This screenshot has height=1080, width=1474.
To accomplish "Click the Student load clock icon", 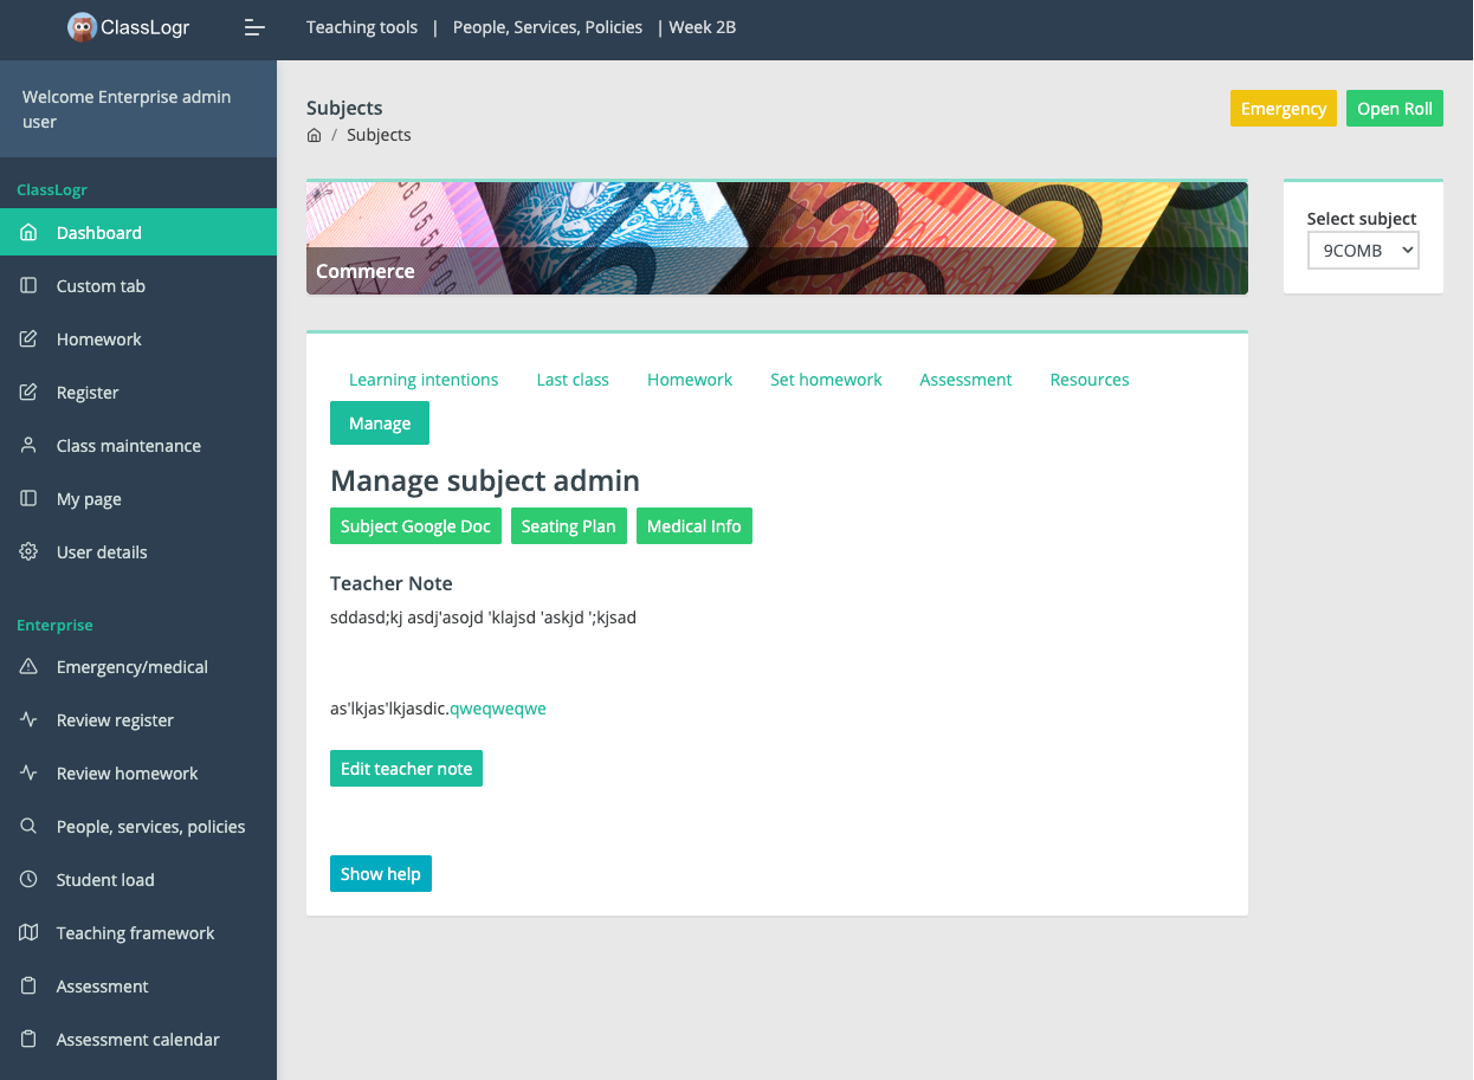I will click(x=29, y=879).
